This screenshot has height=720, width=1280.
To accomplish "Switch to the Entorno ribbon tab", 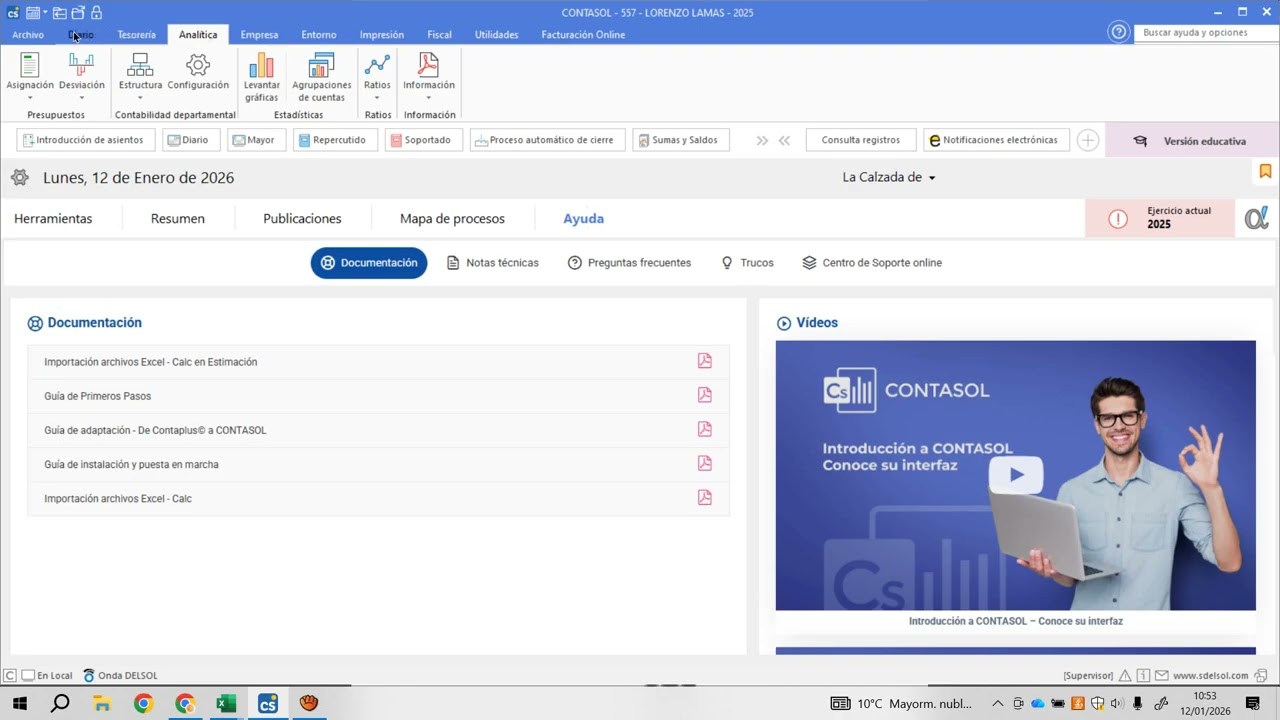I will [x=319, y=35].
